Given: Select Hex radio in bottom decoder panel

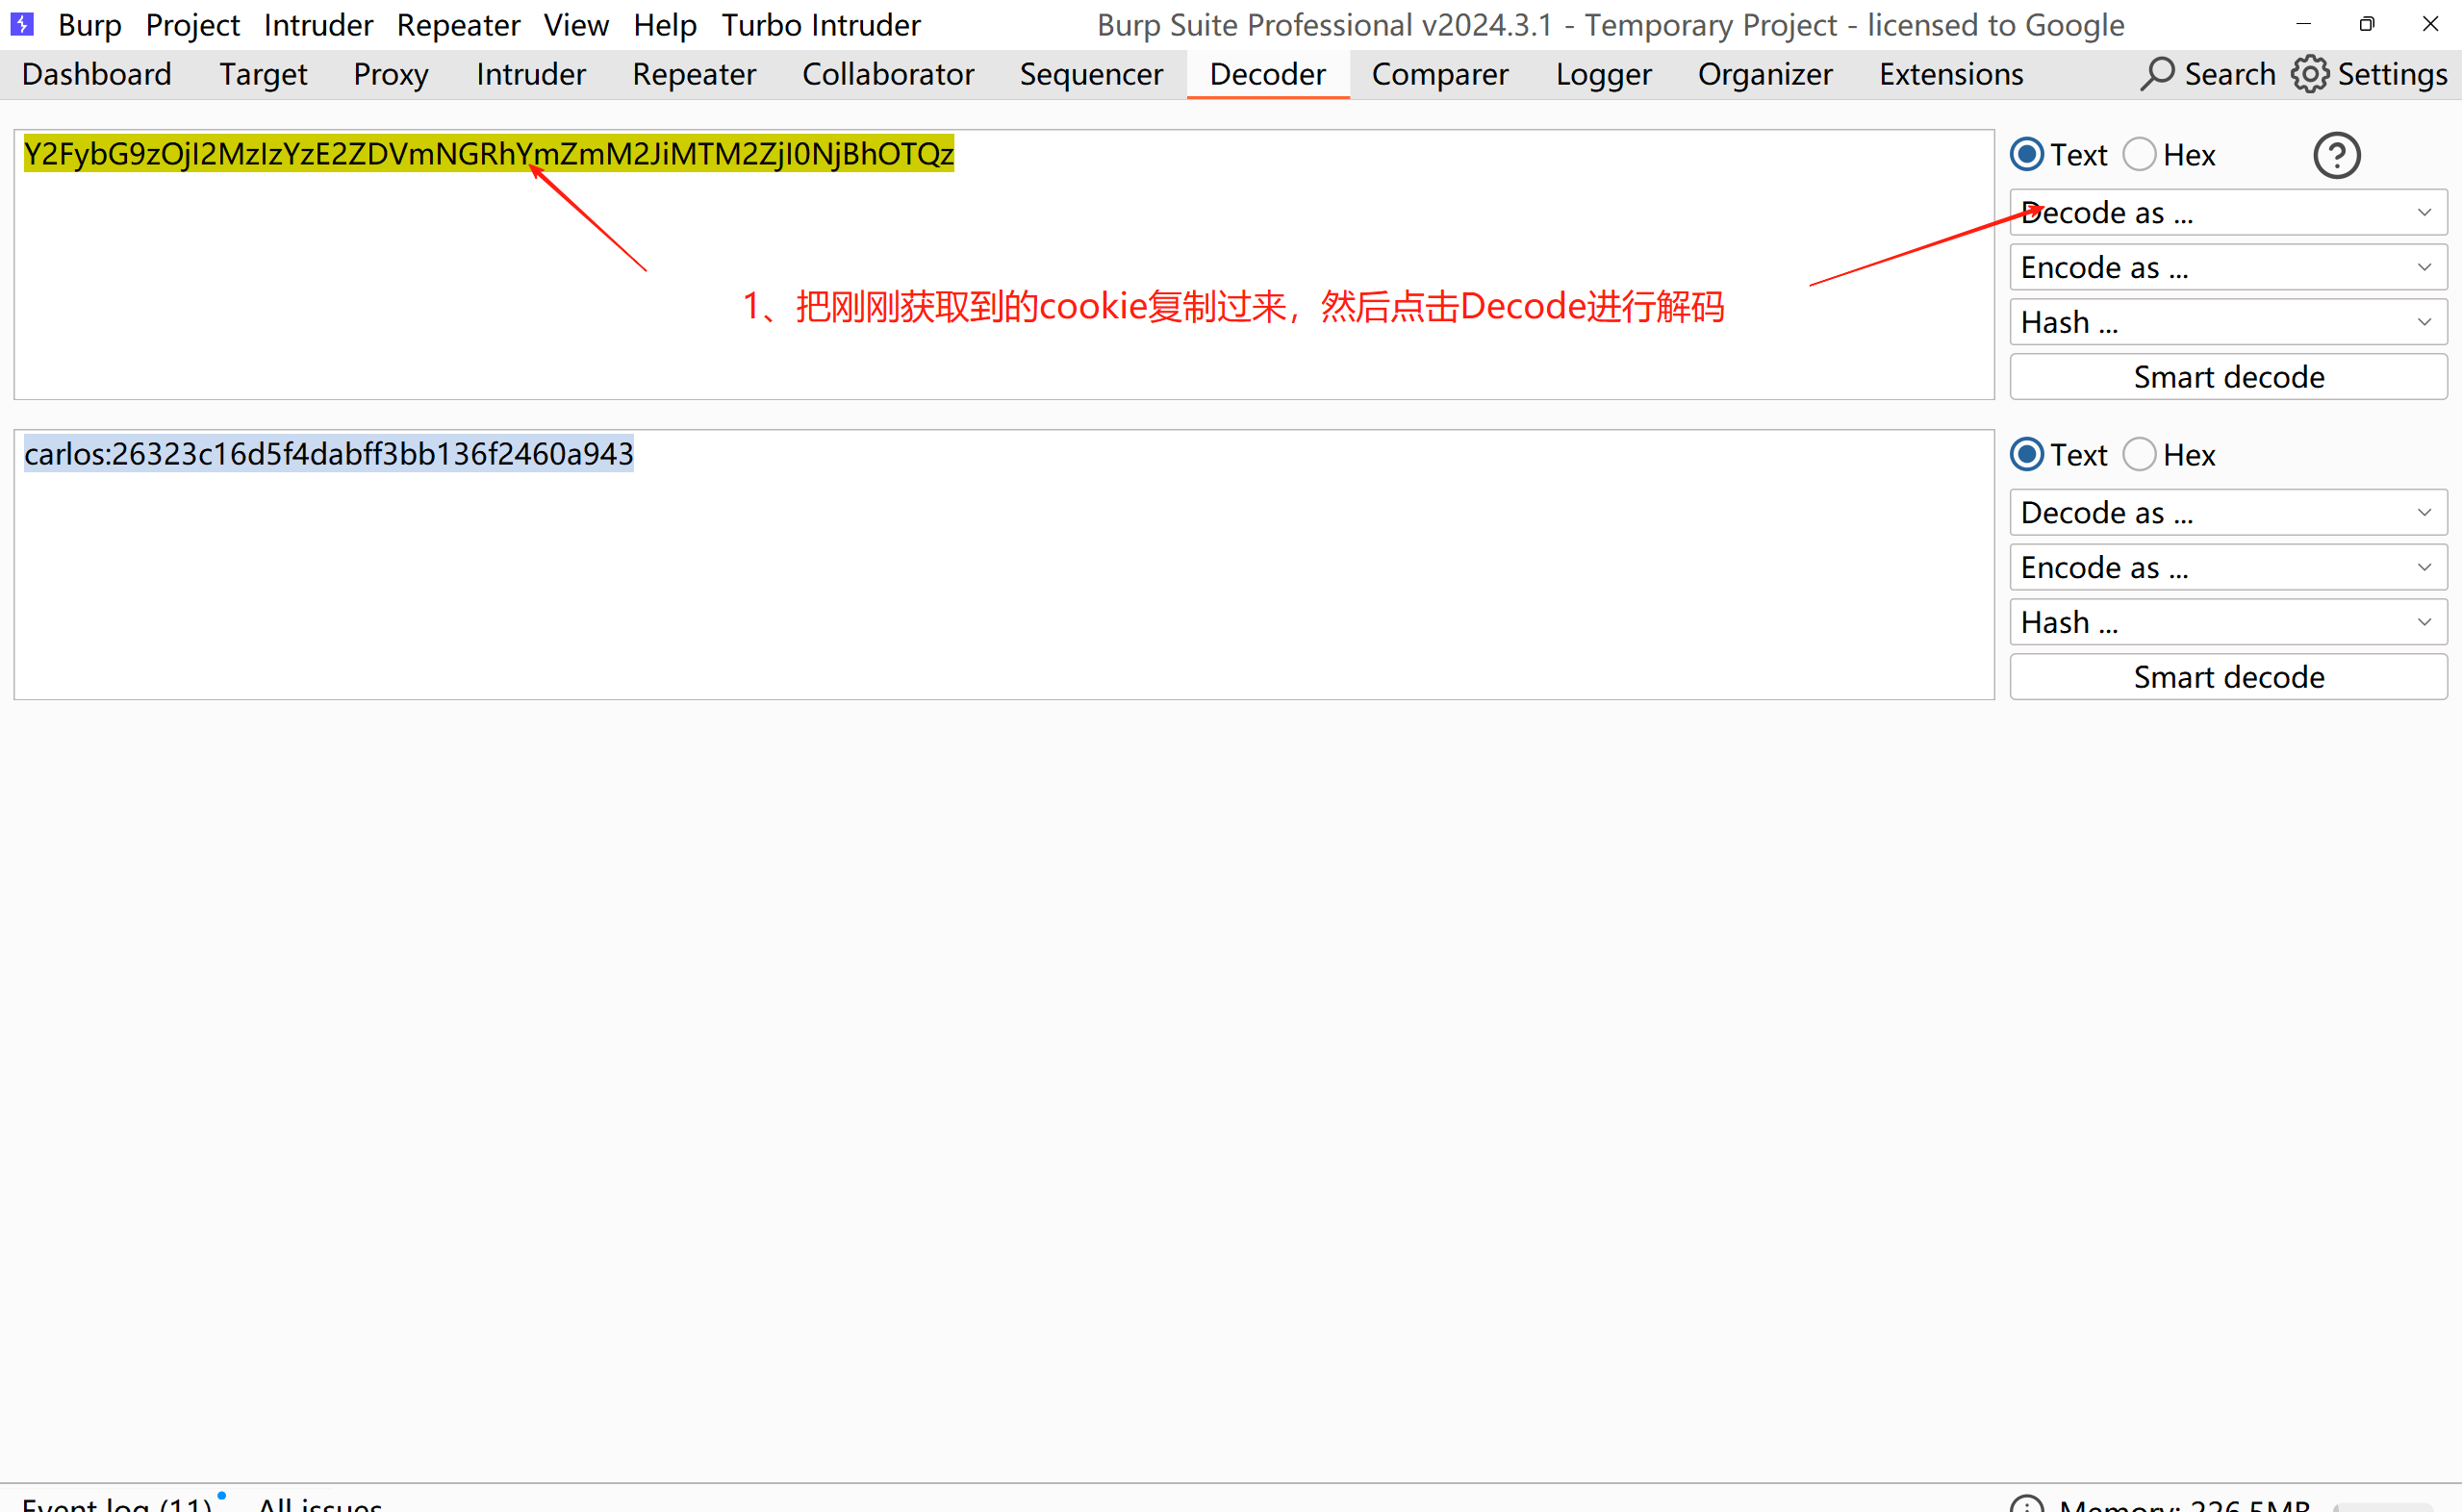Looking at the screenshot, I should point(2139,455).
